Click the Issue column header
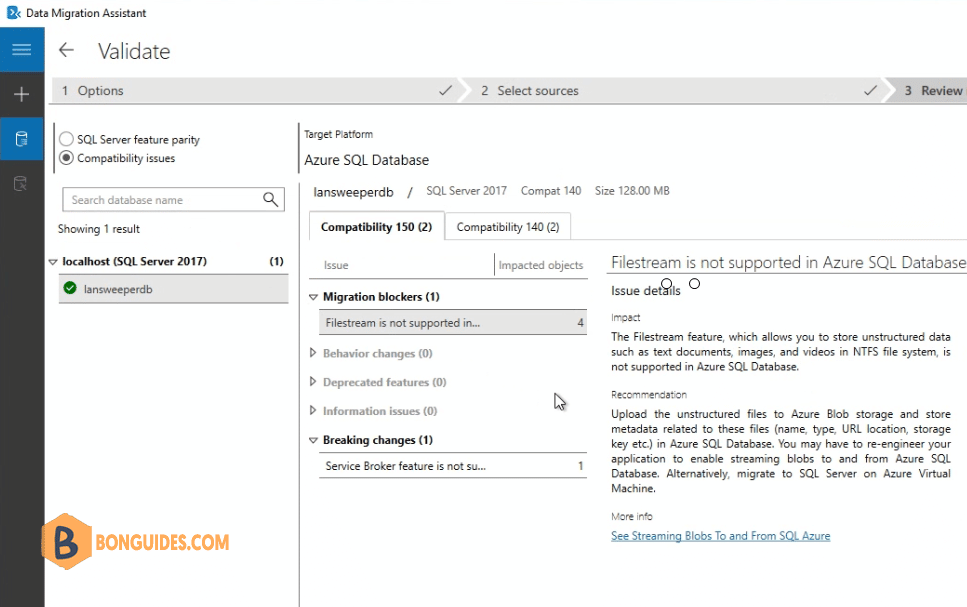 point(336,265)
